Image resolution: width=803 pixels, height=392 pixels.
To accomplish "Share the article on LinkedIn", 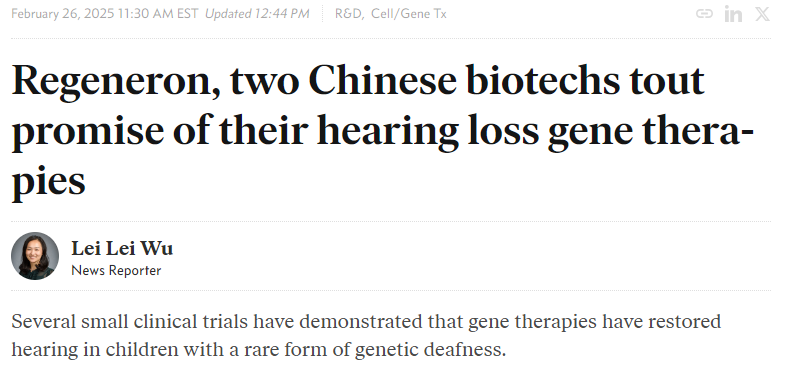I will 733,14.
